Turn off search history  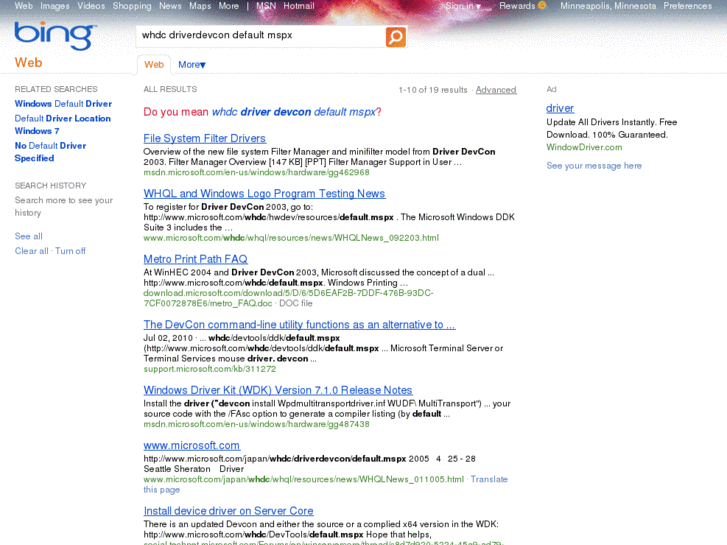click(70, 251)
